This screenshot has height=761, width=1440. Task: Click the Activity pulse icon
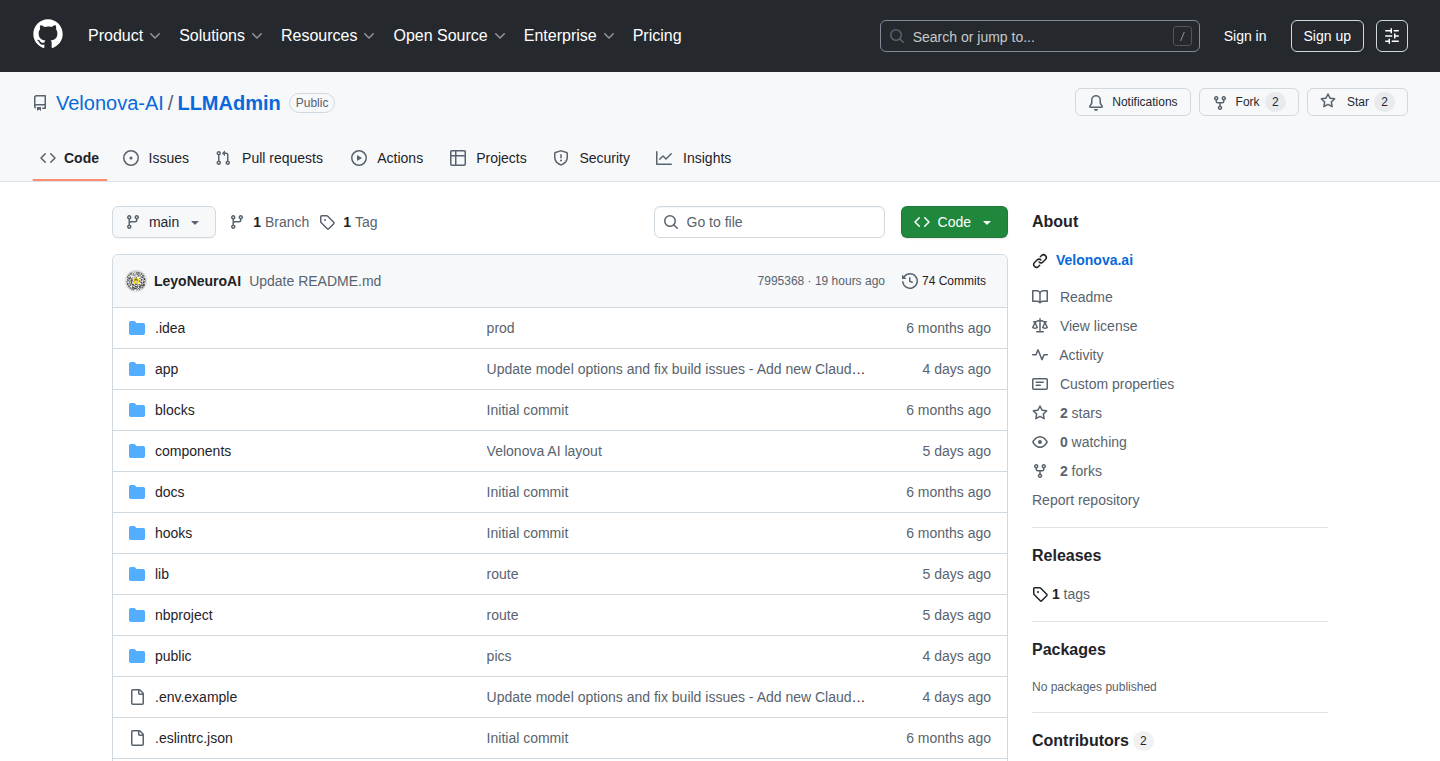1040,355
